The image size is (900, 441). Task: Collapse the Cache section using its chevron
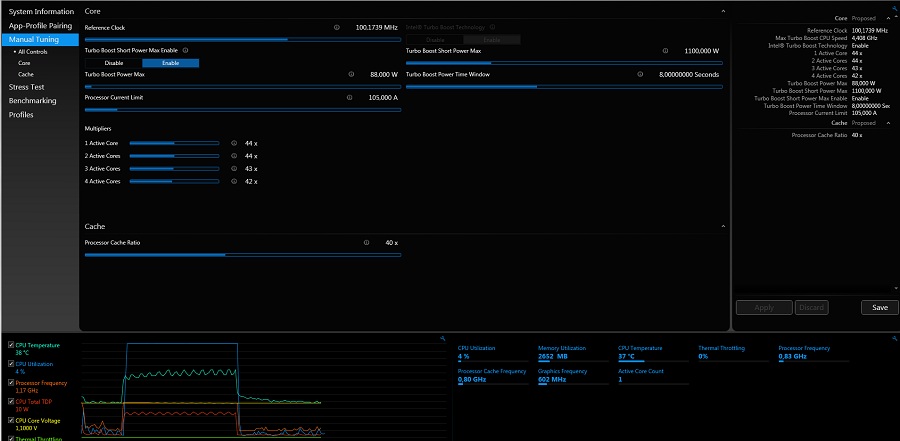723,227
